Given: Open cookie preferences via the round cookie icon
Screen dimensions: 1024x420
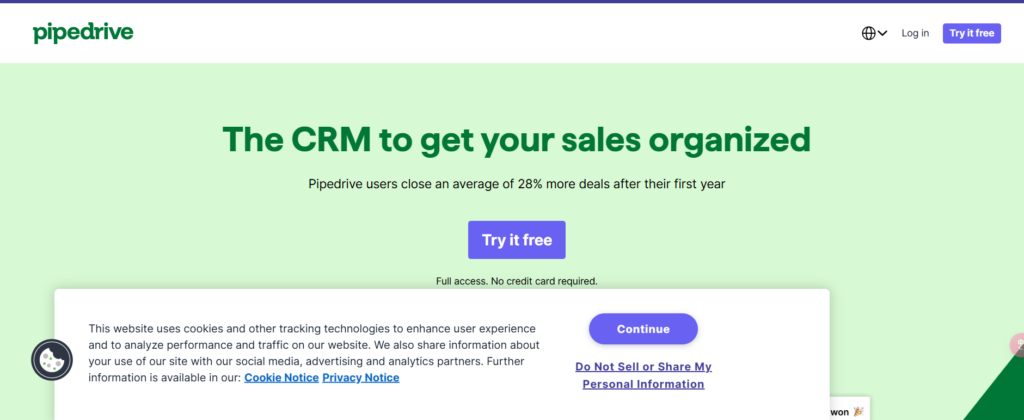Looking at the screenshot, I should coord(52,360).
